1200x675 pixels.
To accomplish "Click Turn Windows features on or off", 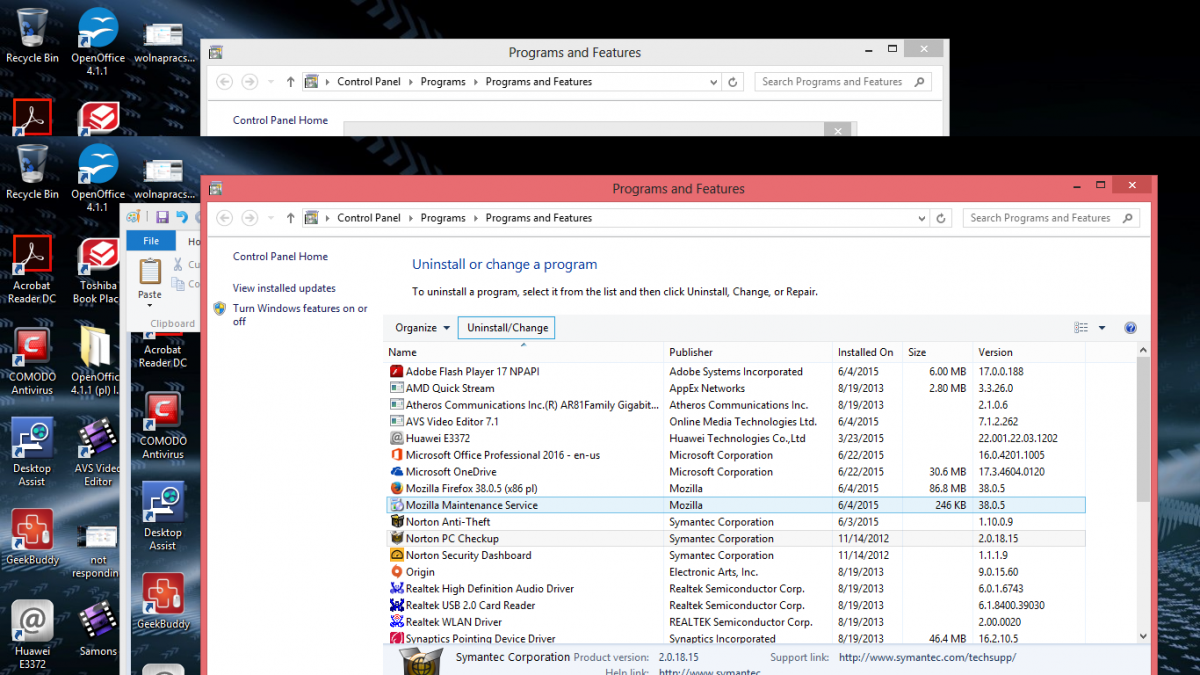I will click(300, 315).
